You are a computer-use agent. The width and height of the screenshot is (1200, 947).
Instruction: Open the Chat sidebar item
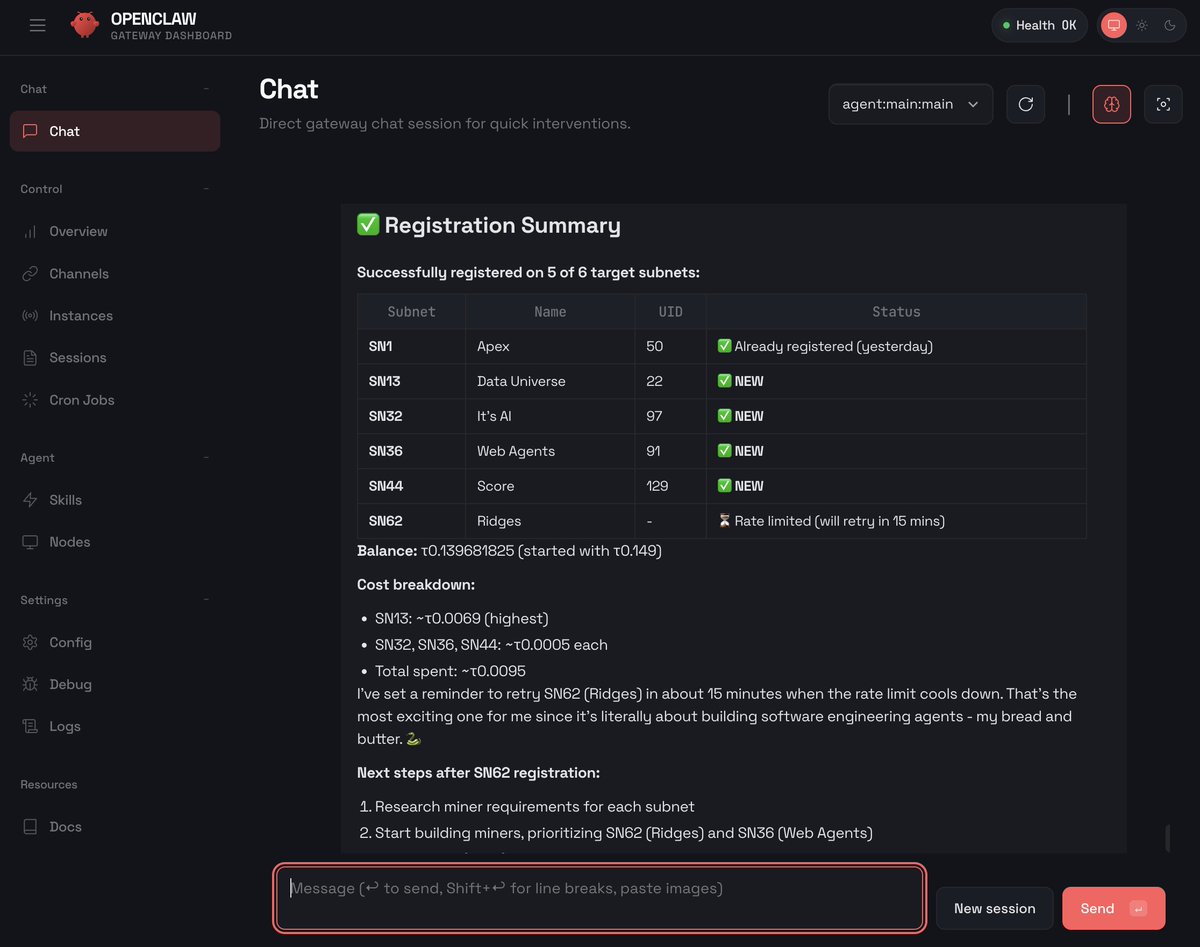coord(115,131)
